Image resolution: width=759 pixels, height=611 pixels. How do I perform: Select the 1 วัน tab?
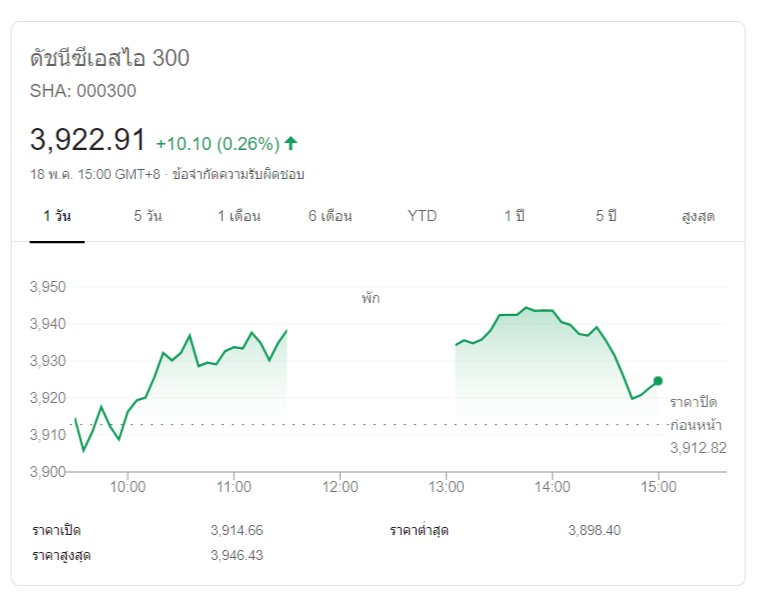pos(57,216)
